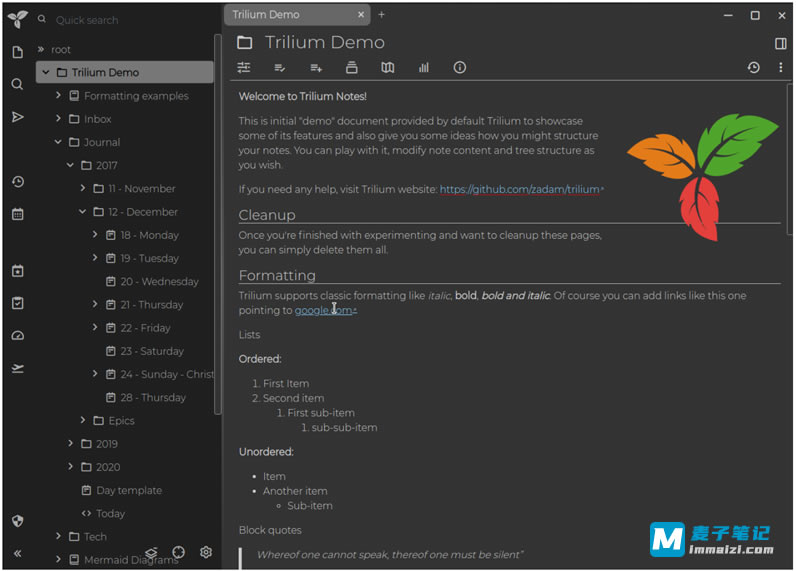
Task: Open note paths ribbon icon
Action: 351,68
